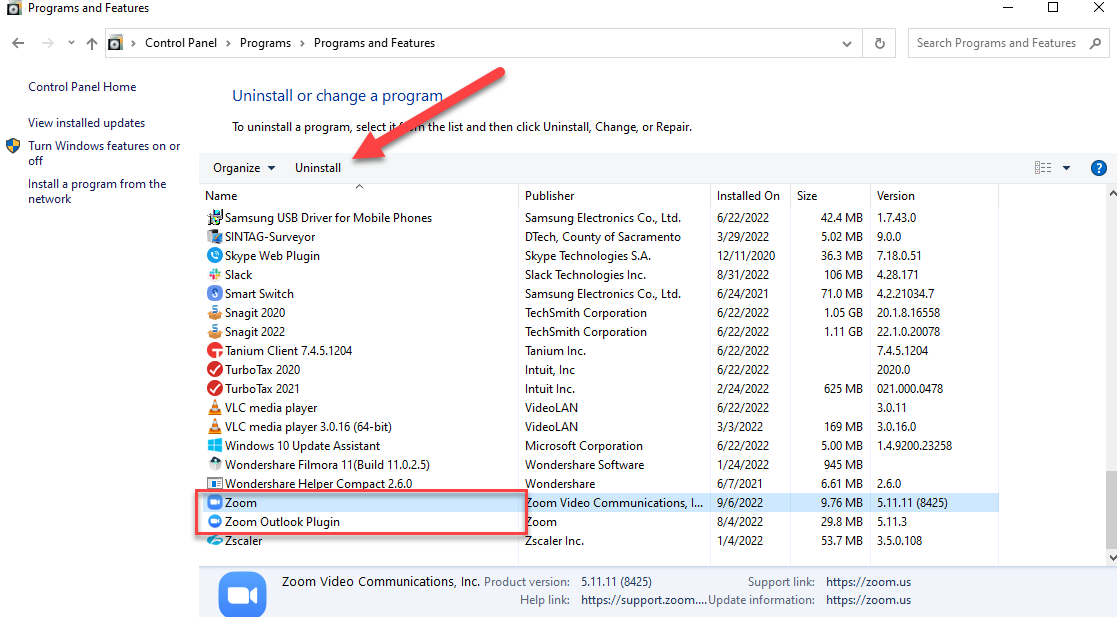Open the support.zoom help link
1117x617 pixels.
tap(643, 600)
